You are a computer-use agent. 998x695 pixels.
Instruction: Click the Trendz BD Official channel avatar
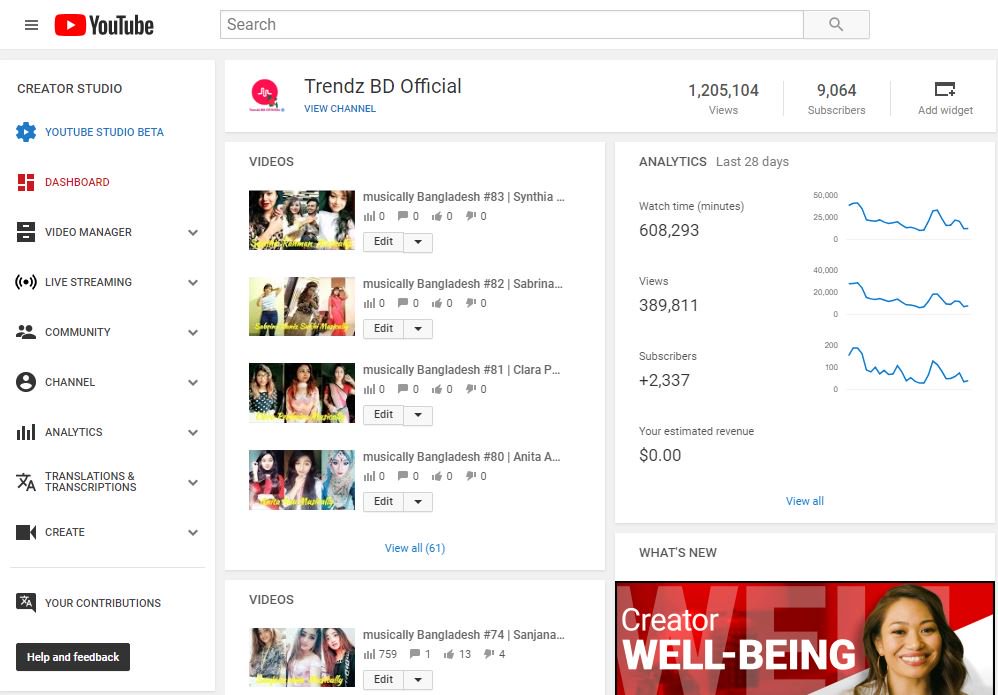click(x=265, y=96)
